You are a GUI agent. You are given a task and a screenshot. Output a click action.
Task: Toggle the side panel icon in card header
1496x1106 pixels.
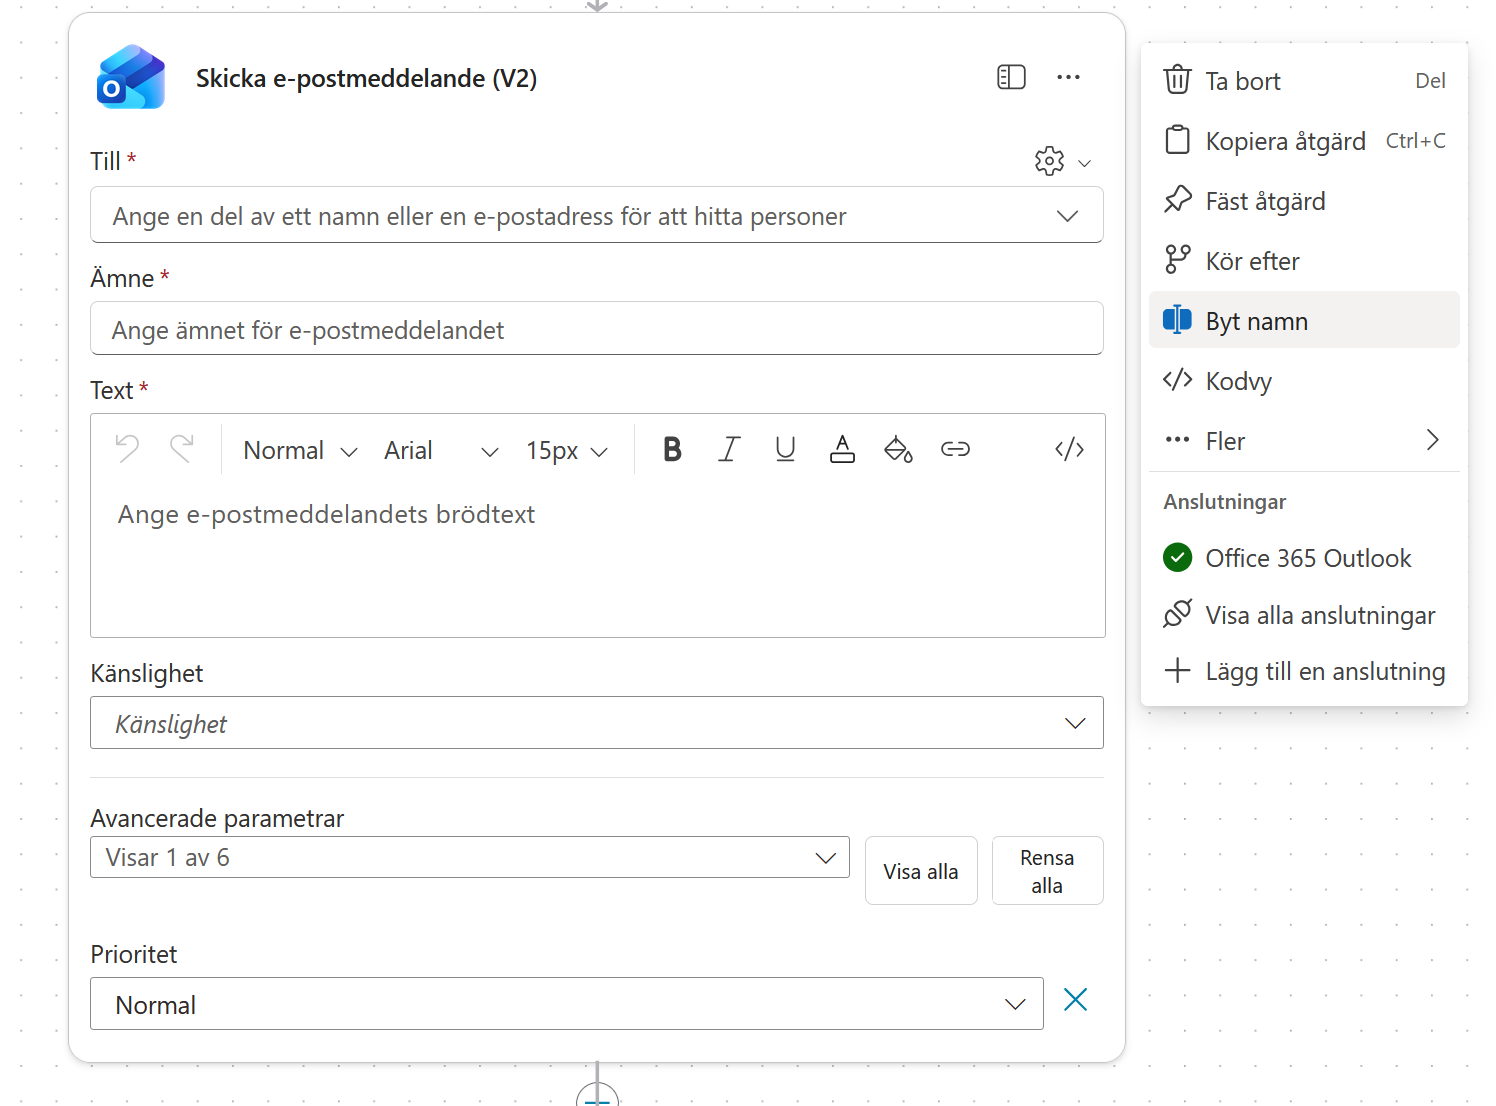point(1011,77)
